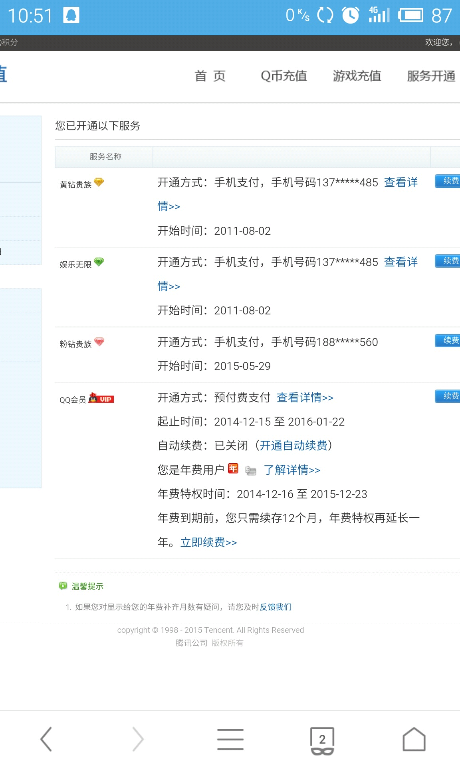This screenshot has width=460, height=768.
Task: Click 续费 button for QQ会员
Action: [447, 396]
